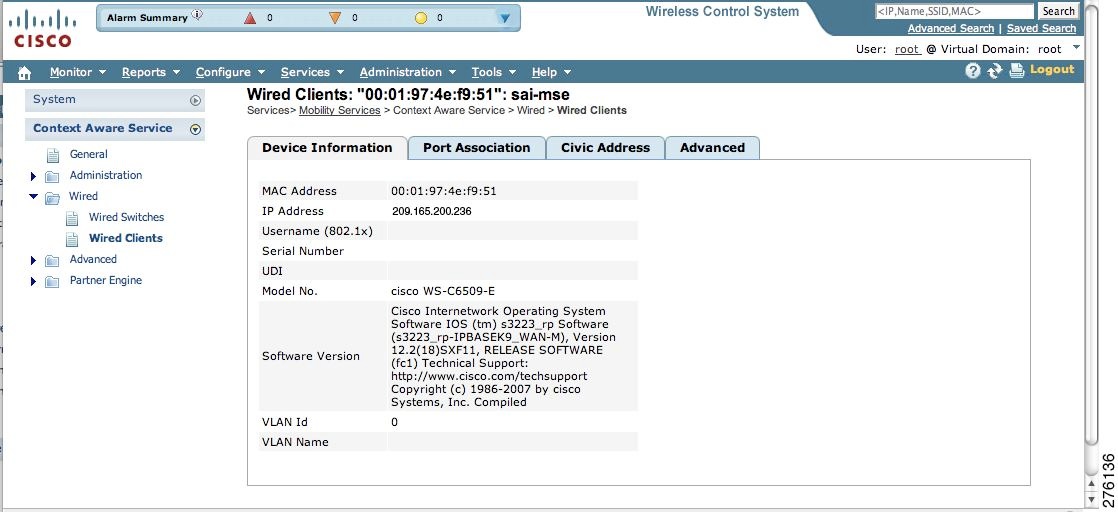View critical alarms red triangle
1118x512 pixels.
[250, 18]
